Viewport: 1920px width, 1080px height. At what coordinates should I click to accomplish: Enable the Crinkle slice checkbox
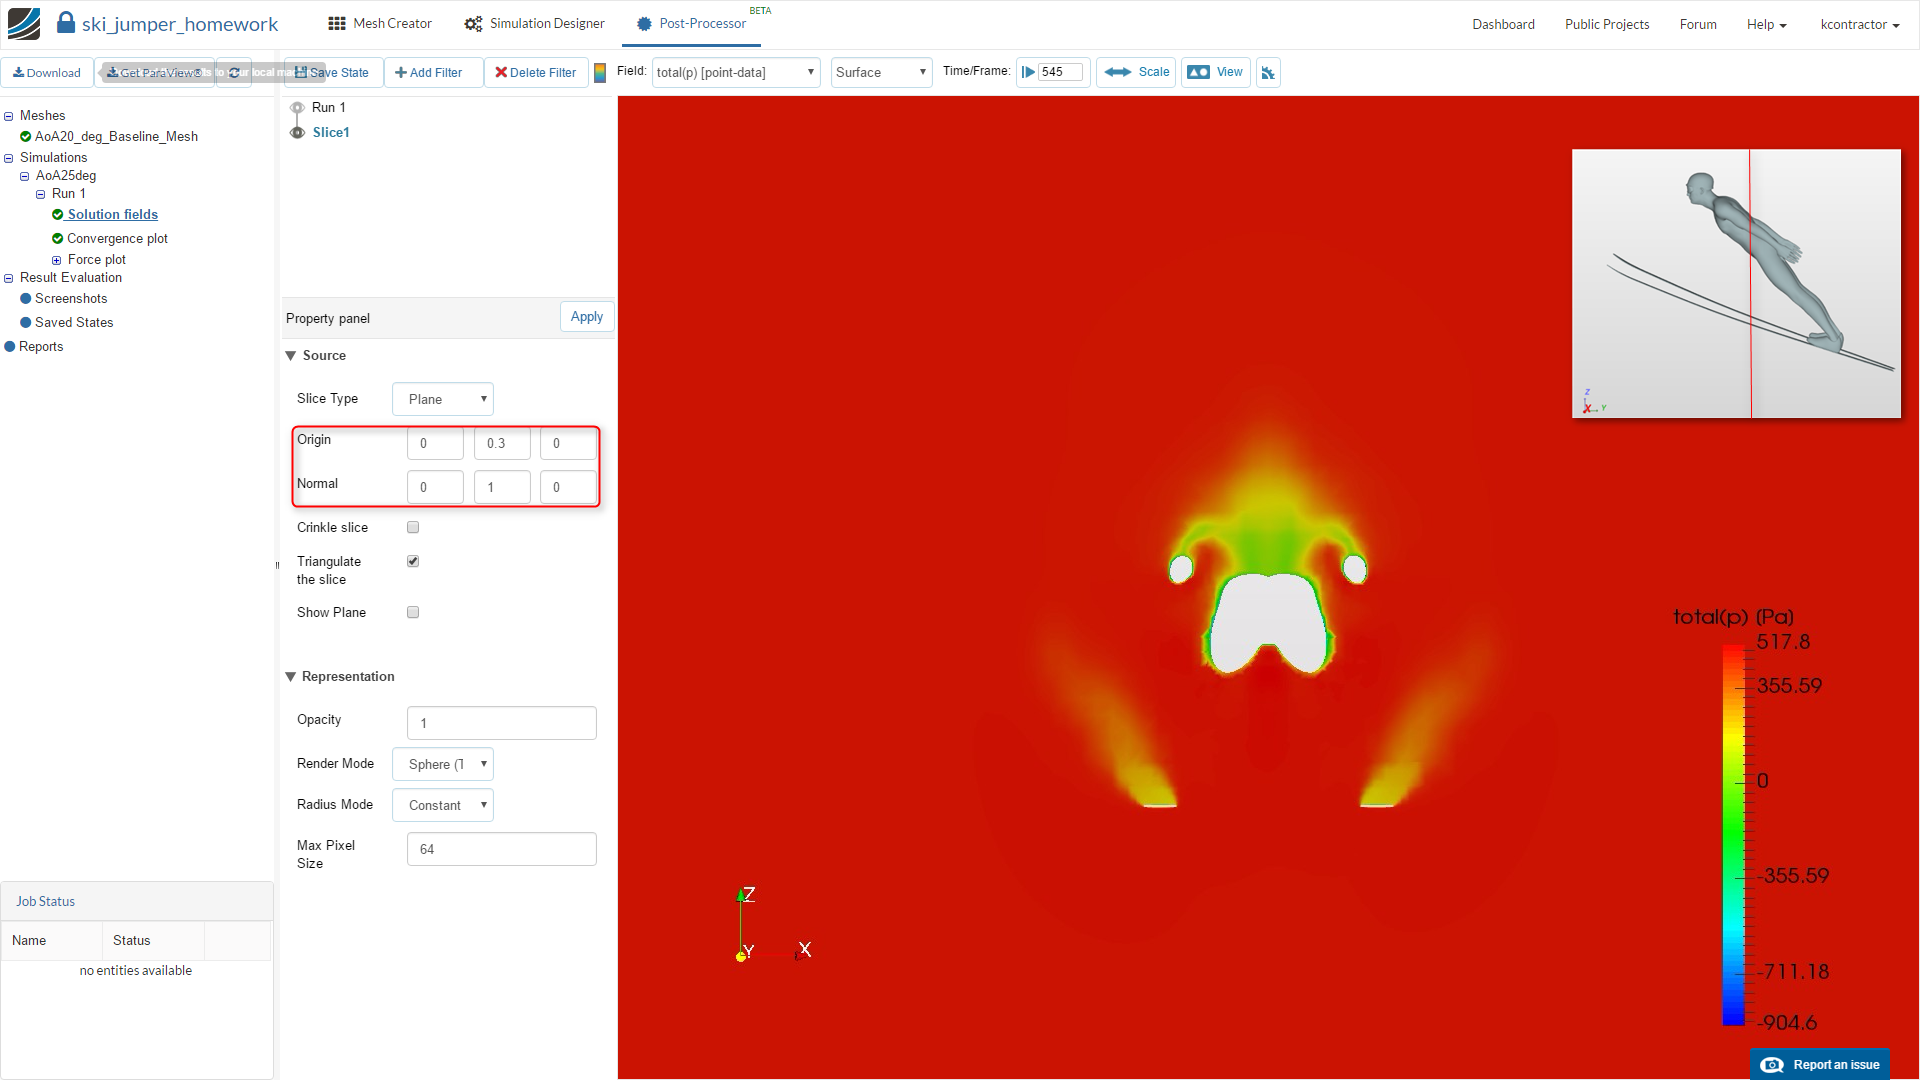[x=413, y=527]
